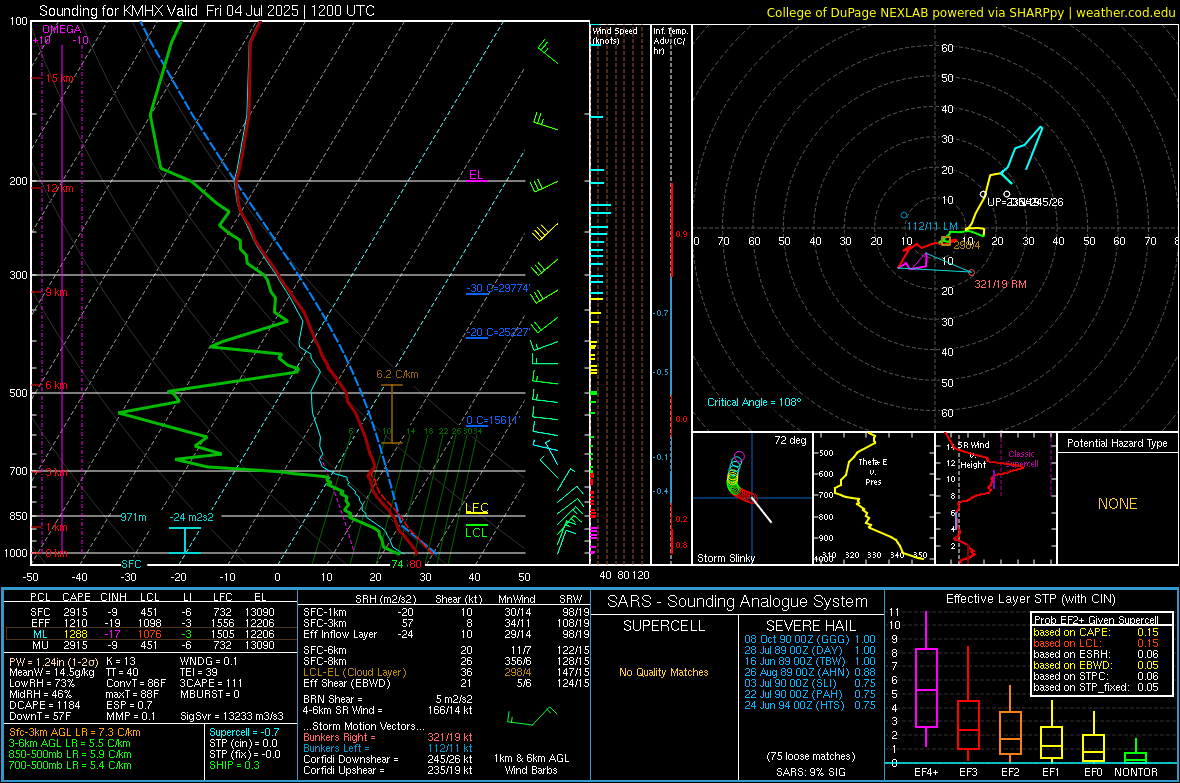
Task: Click the (75 loose matches) text
Action: 810,756
